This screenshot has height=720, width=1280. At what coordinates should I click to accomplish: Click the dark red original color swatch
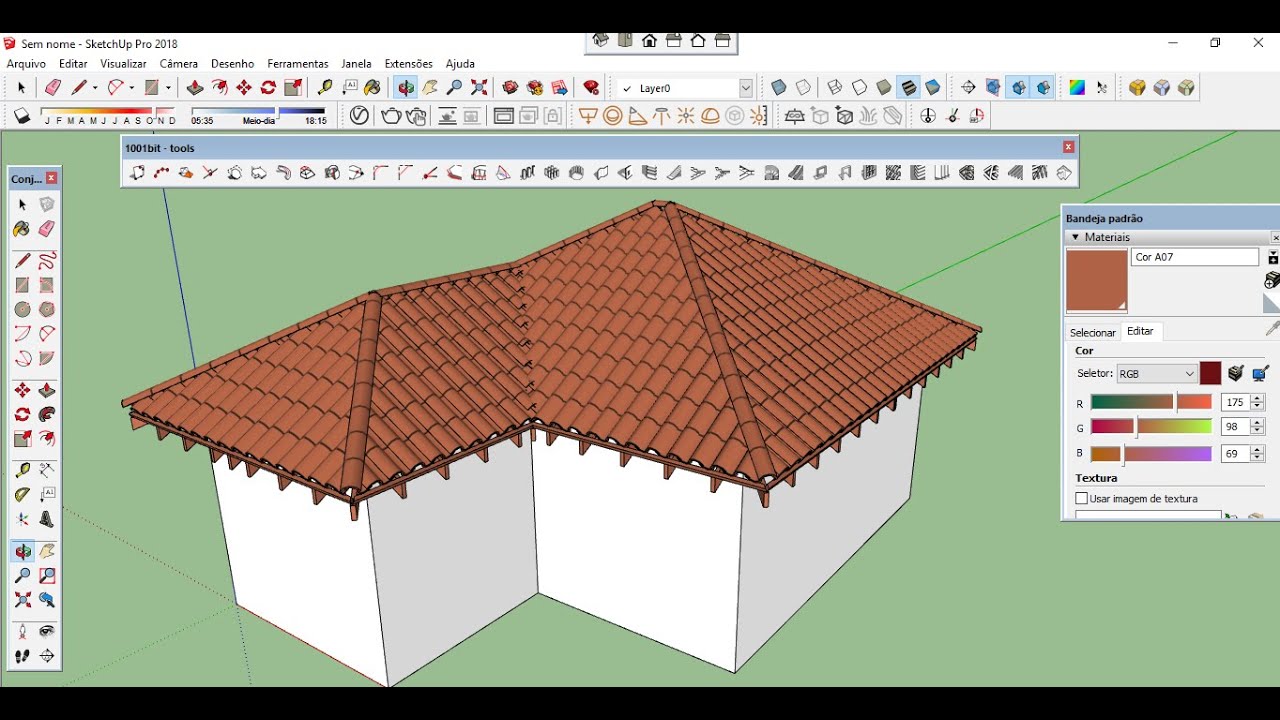point(1210,374)
